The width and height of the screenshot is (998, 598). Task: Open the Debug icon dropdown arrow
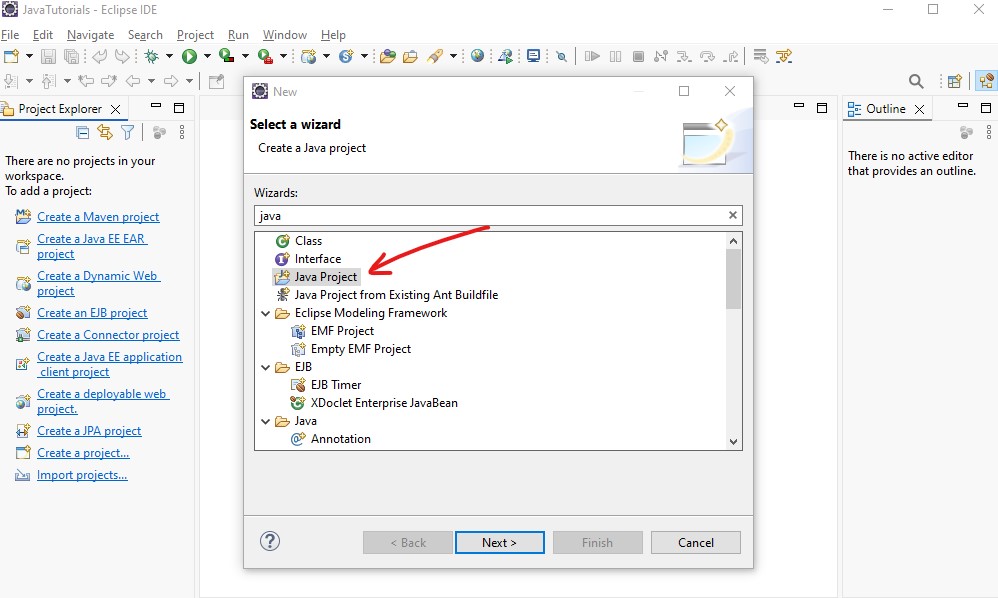pos(169,56)
